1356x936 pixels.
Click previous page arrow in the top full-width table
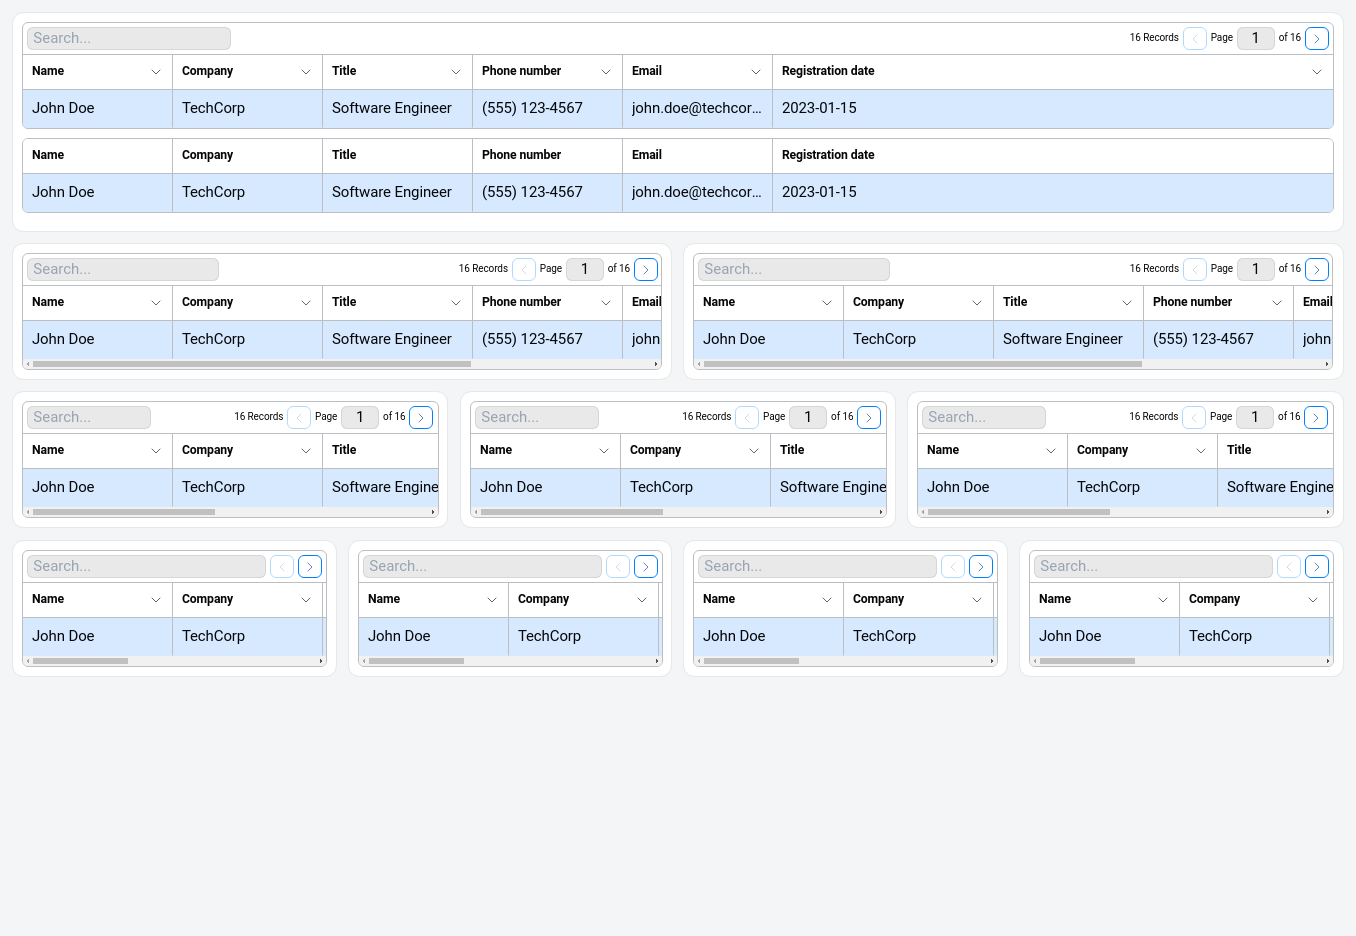click(1194, 39)
